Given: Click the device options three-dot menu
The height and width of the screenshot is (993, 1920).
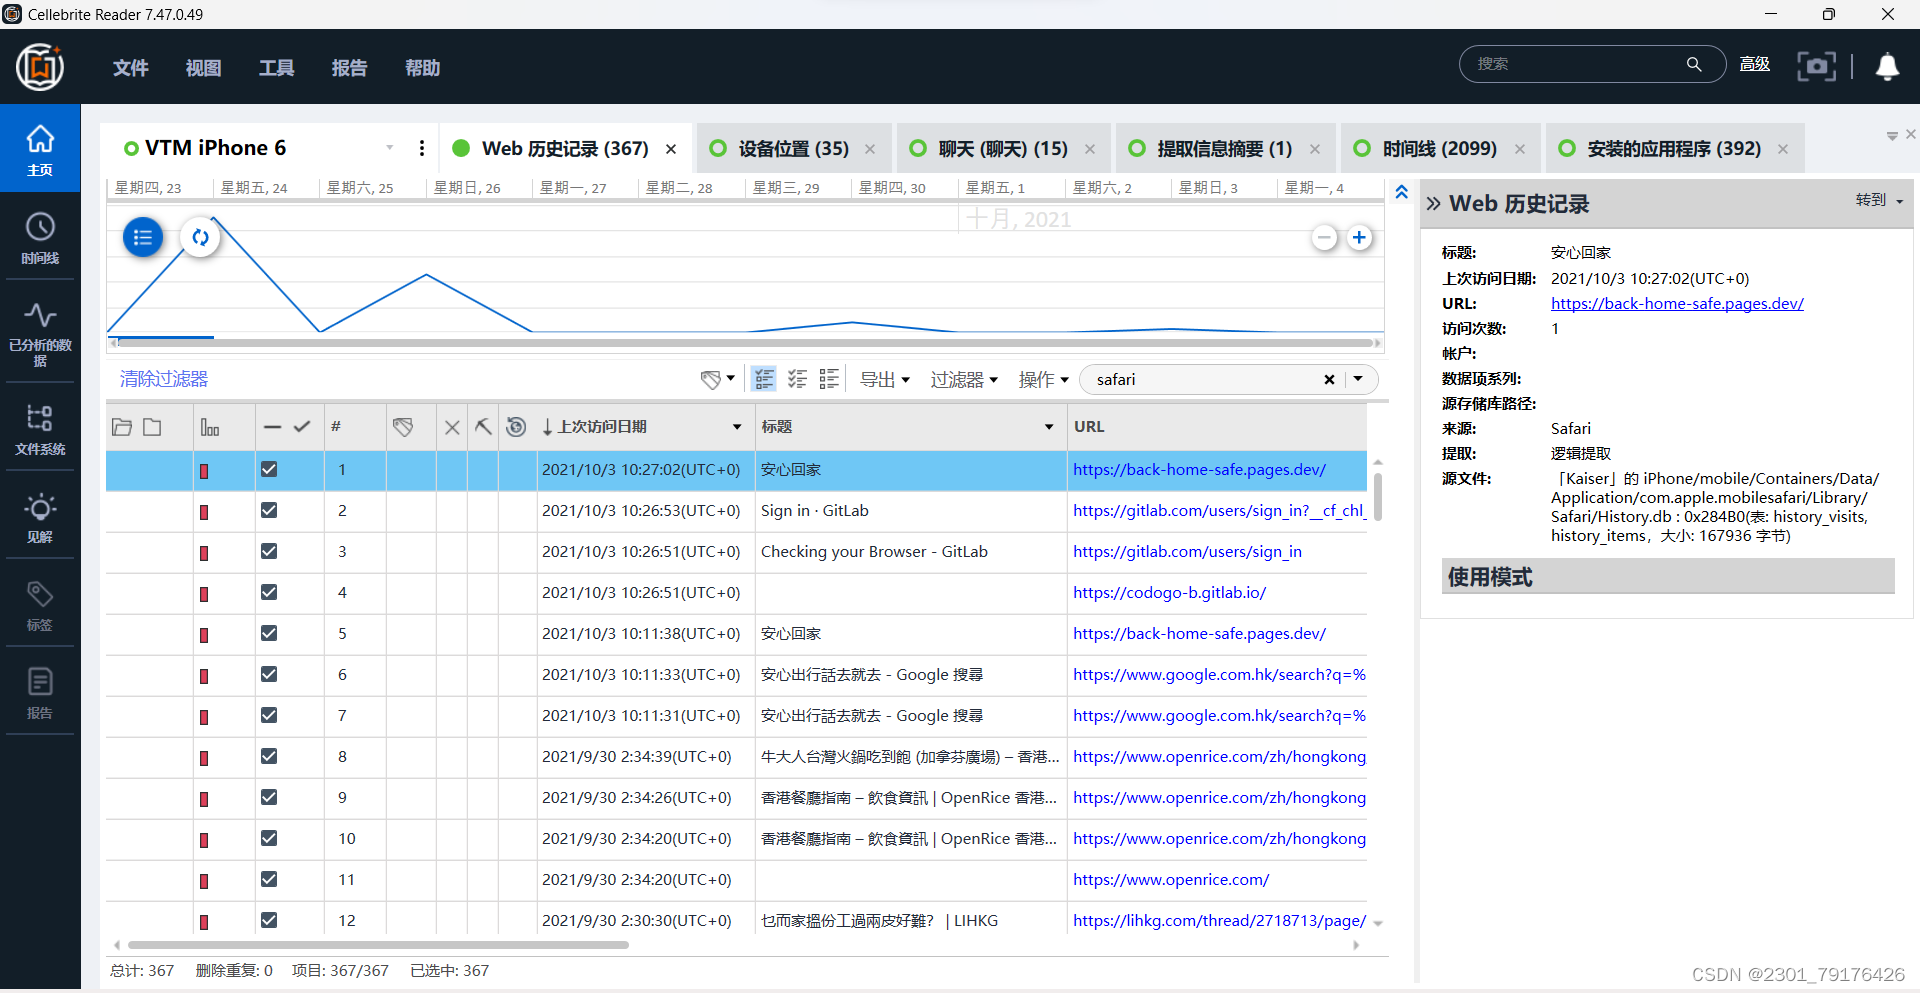Looking at the screenshot, I should coord(422,148).
